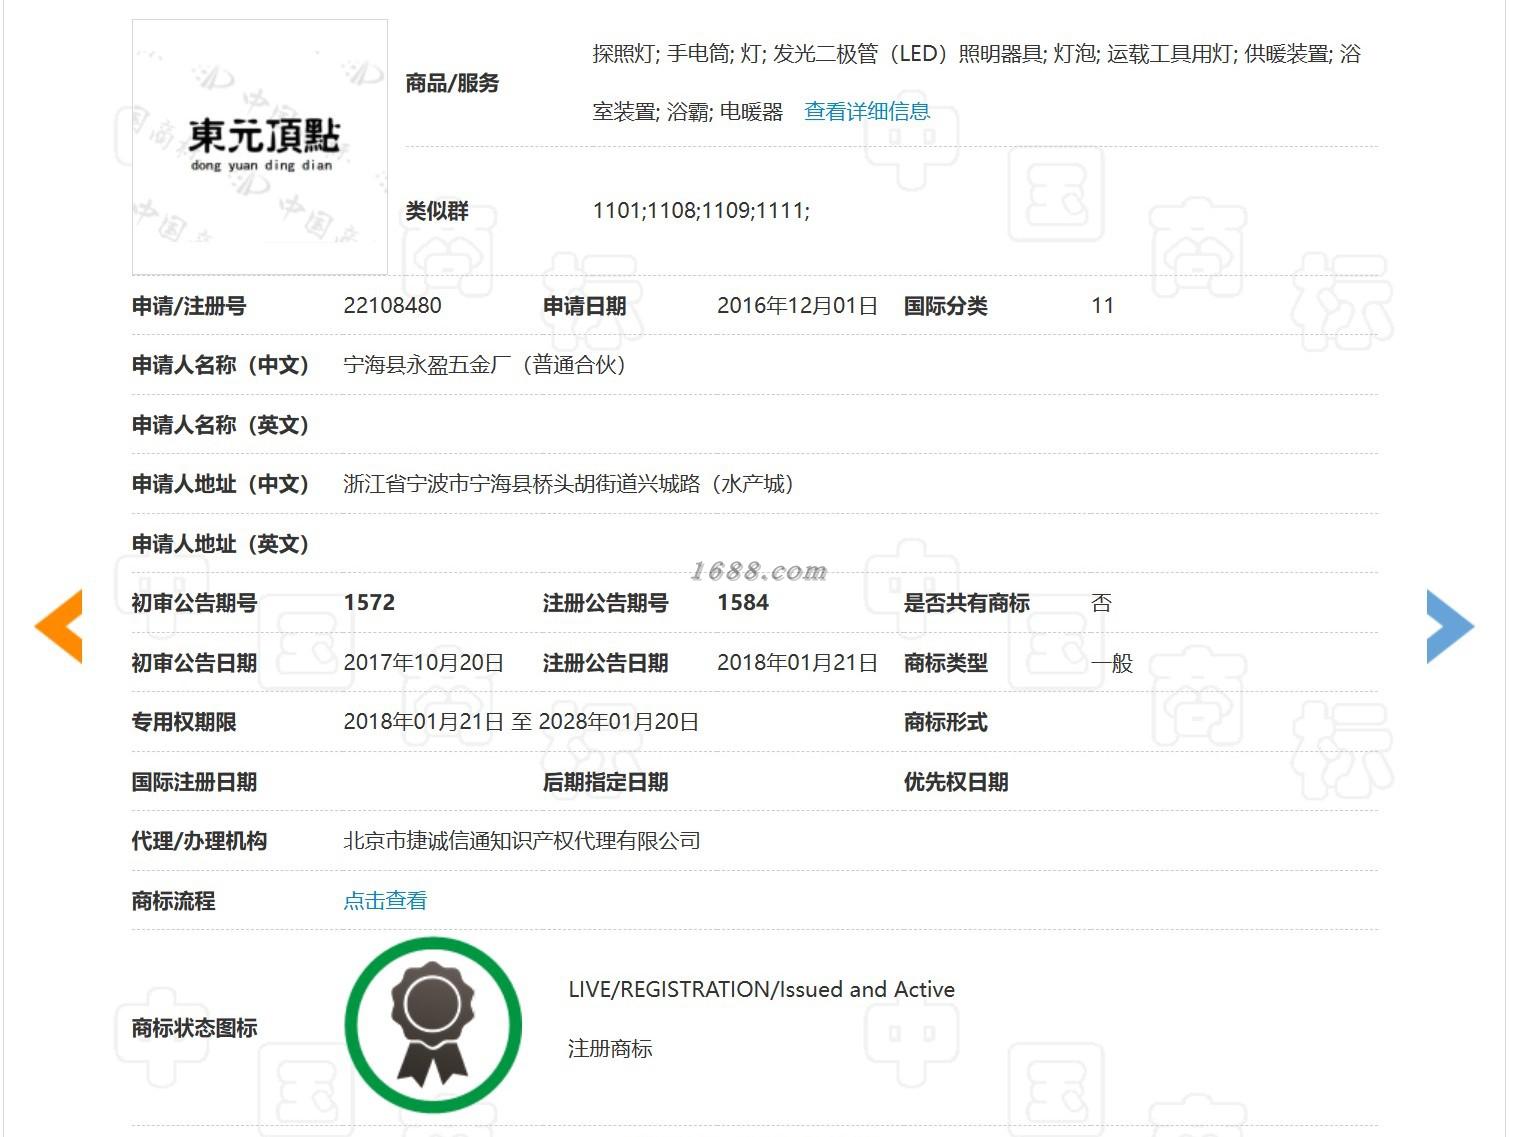This screenshot has height=1137, width=1516.
Task: Select preliminary announcement date 2017年10月20日
Action: tap(423, 663)
